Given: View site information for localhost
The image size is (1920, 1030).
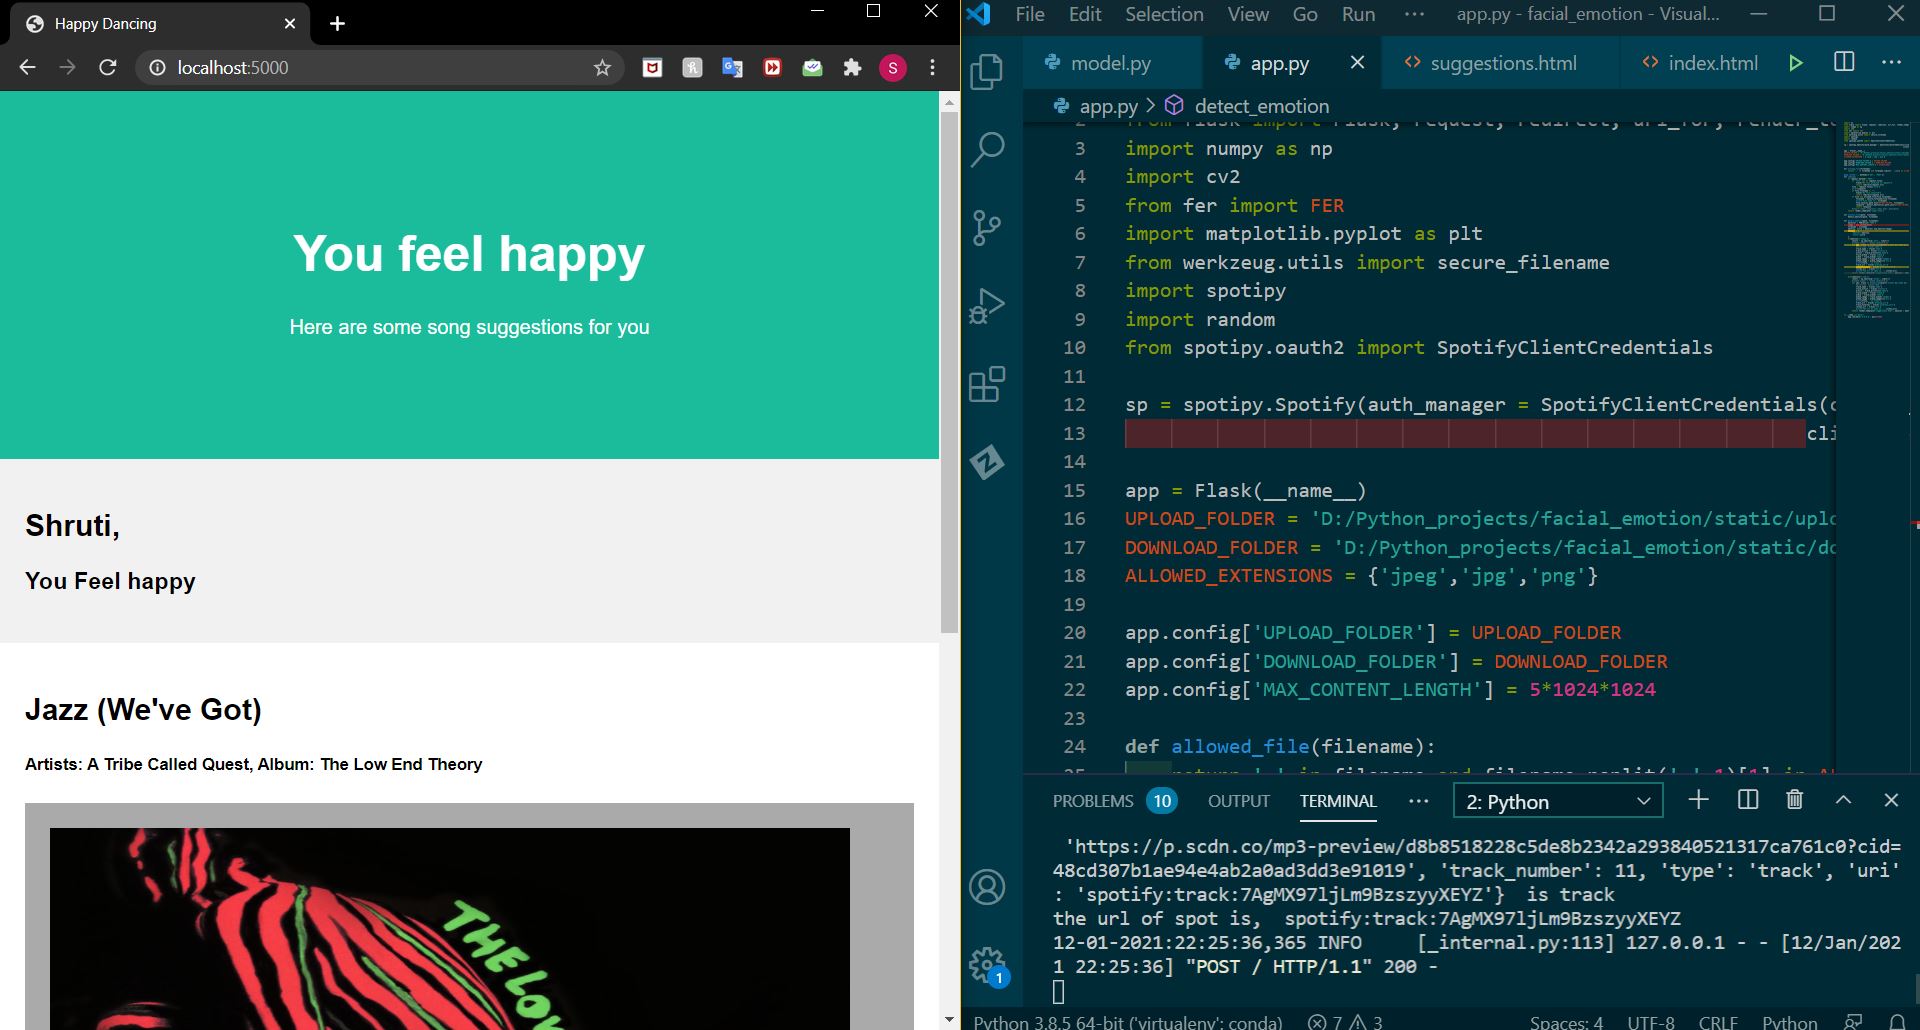Looking at the screenshot, I should tap(157, 67).
